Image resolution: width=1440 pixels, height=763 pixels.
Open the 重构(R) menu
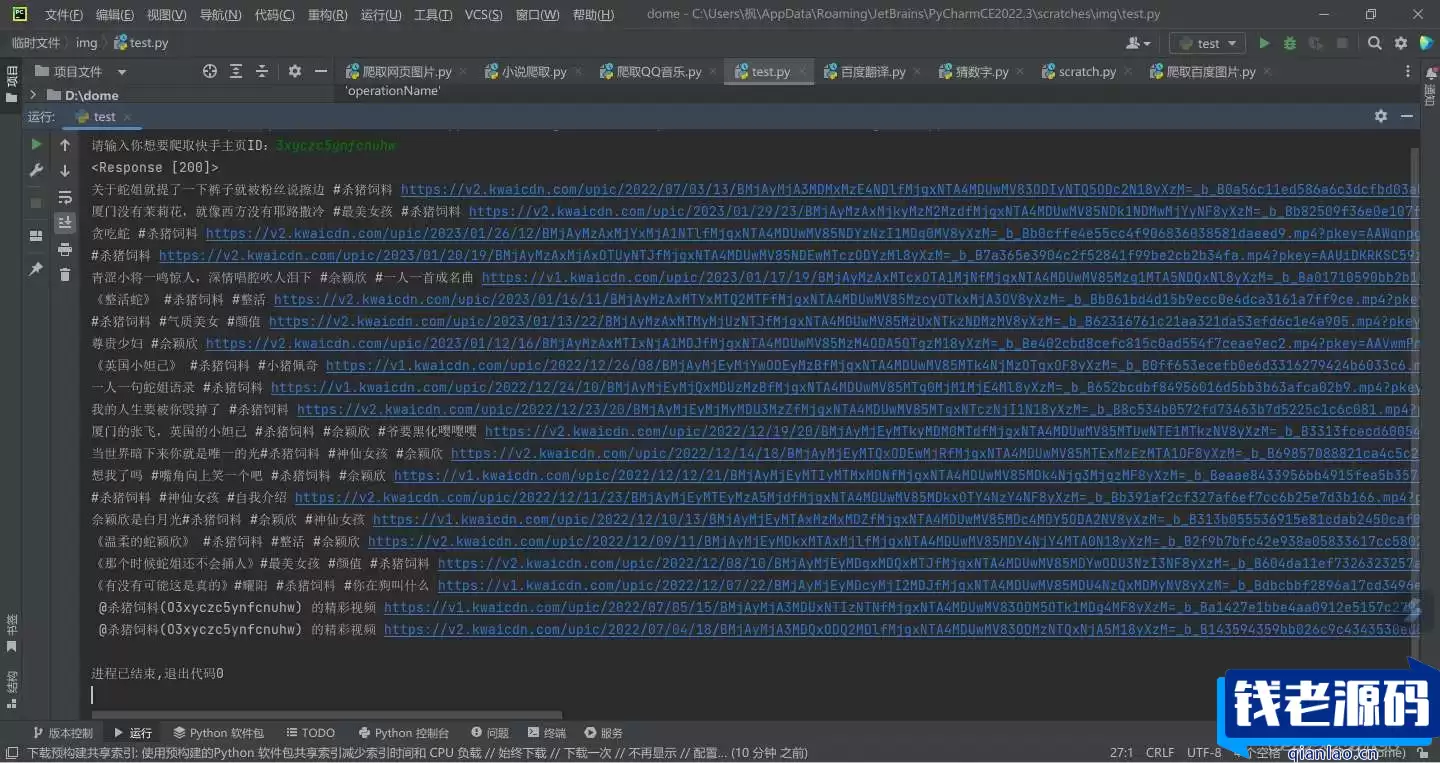coord(328,15)
